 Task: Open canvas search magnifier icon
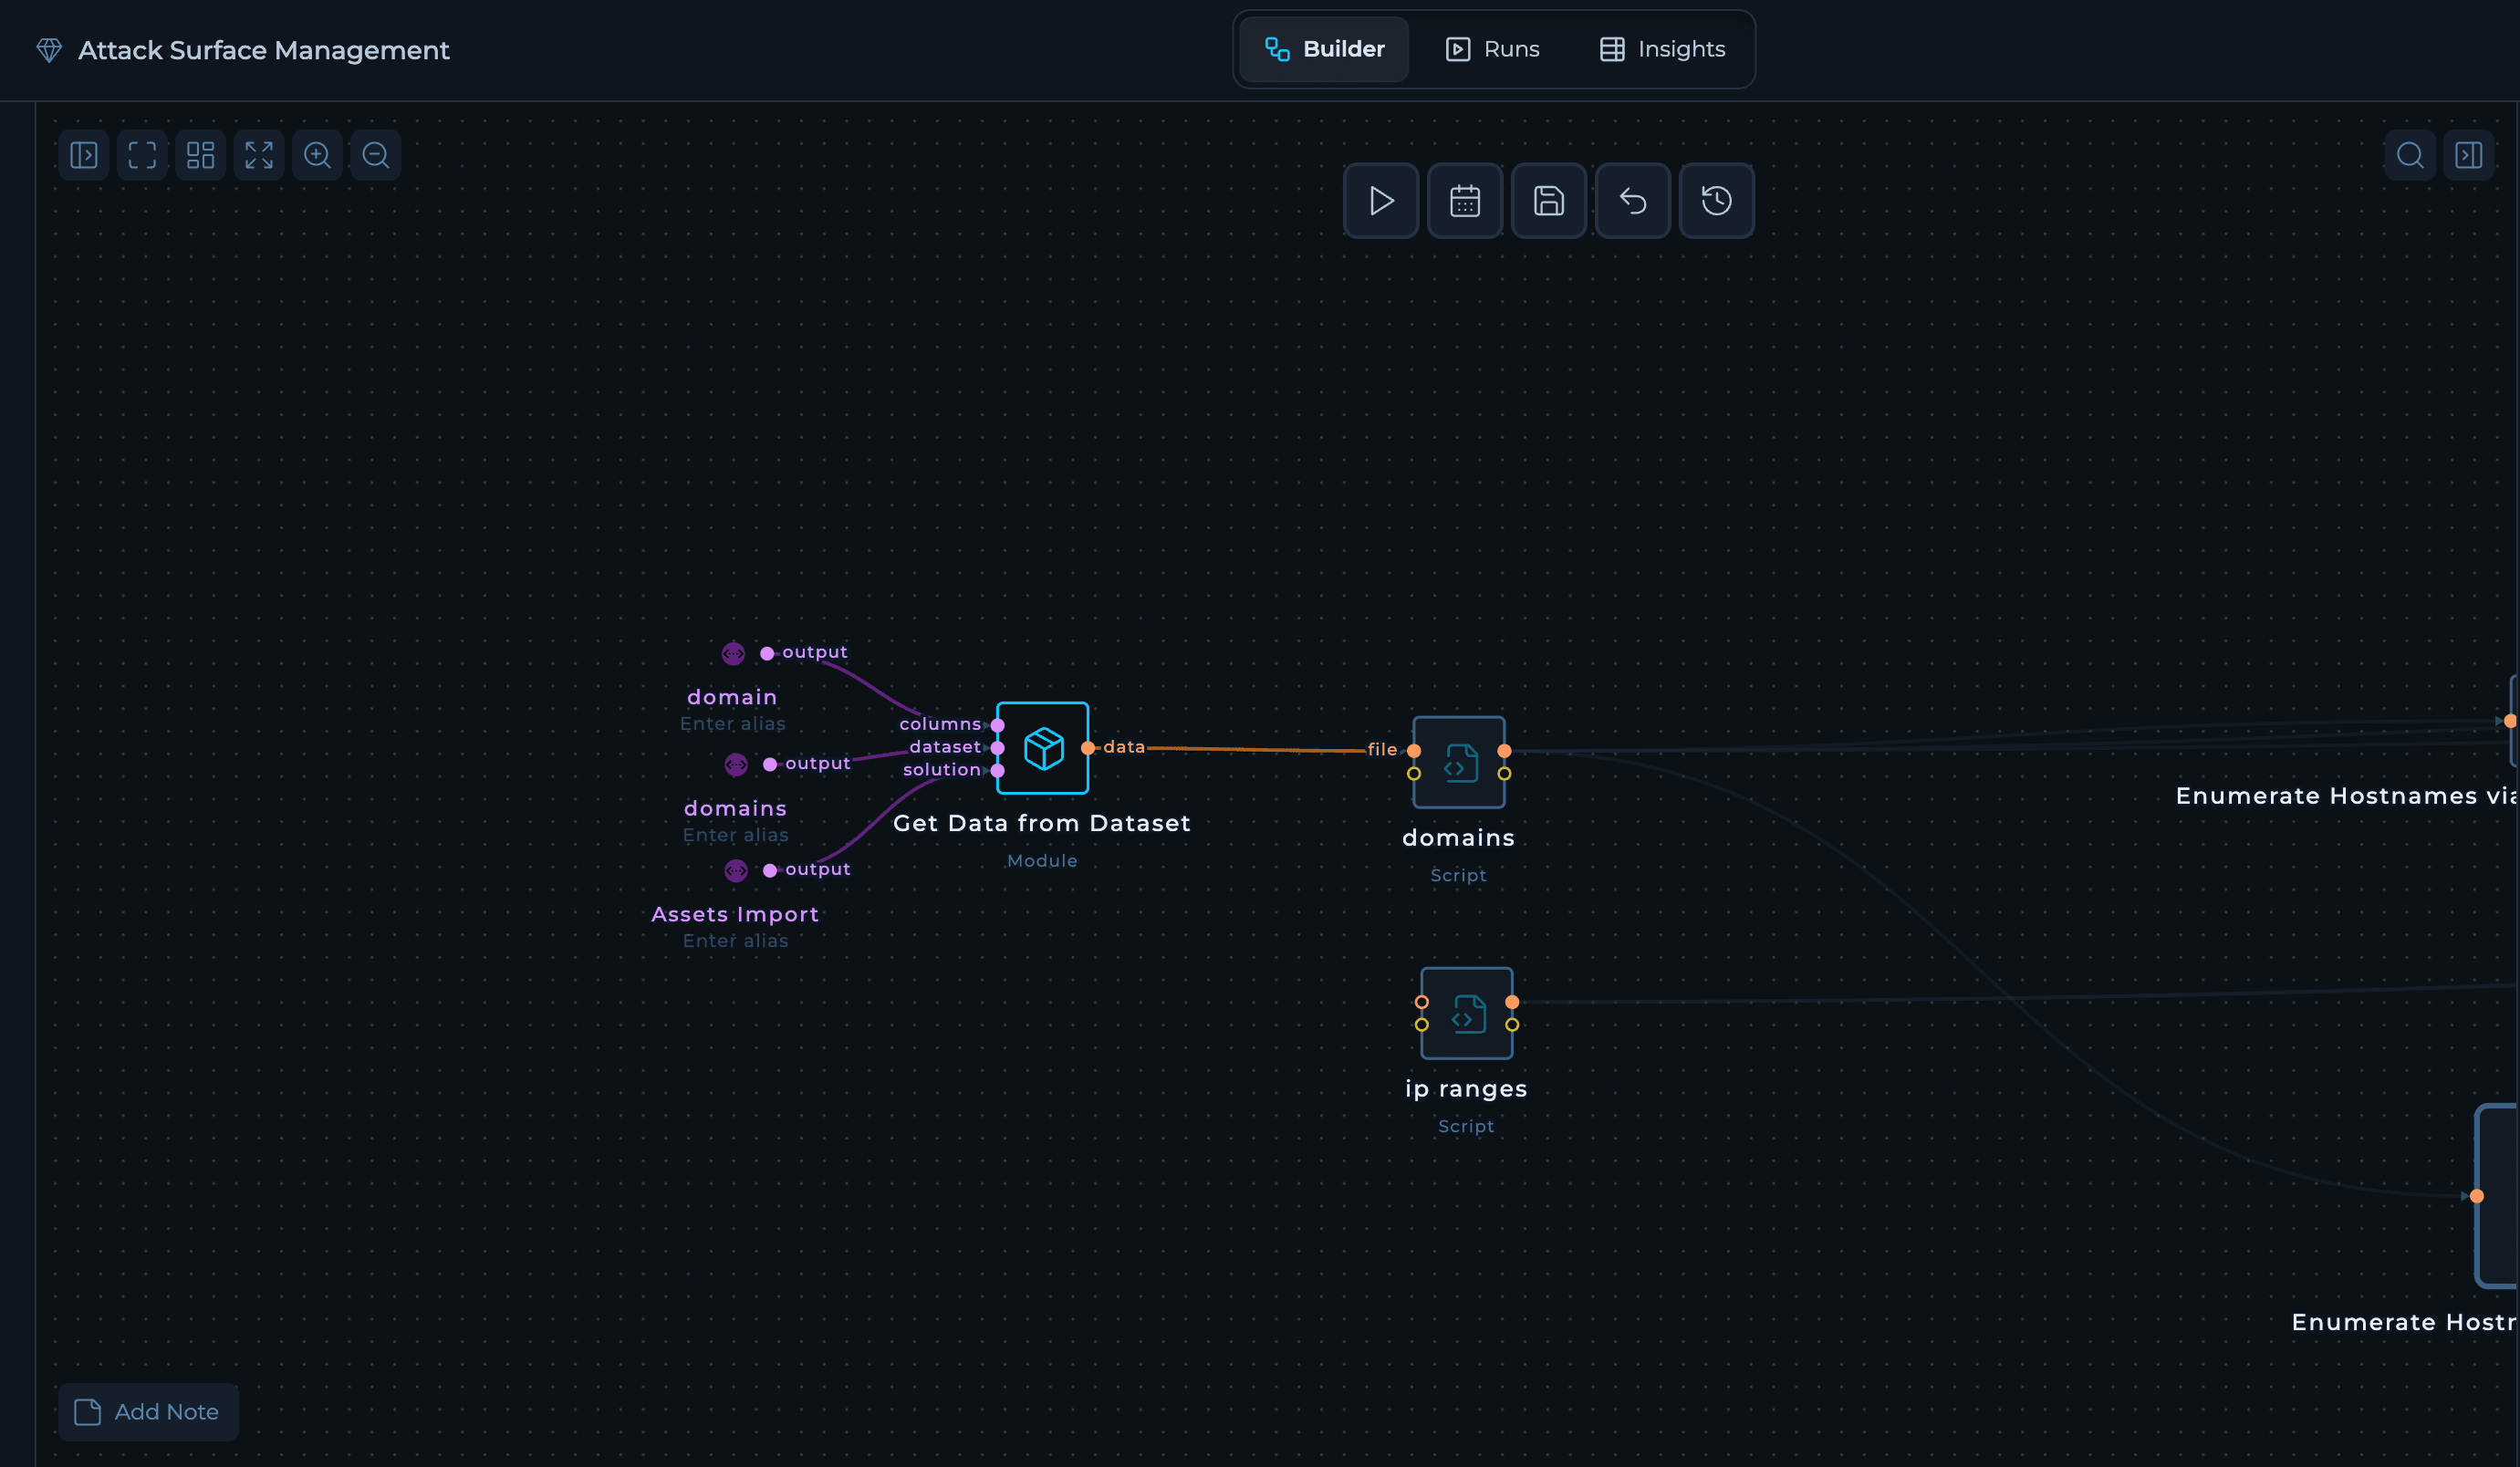[x=2410, y=155]
